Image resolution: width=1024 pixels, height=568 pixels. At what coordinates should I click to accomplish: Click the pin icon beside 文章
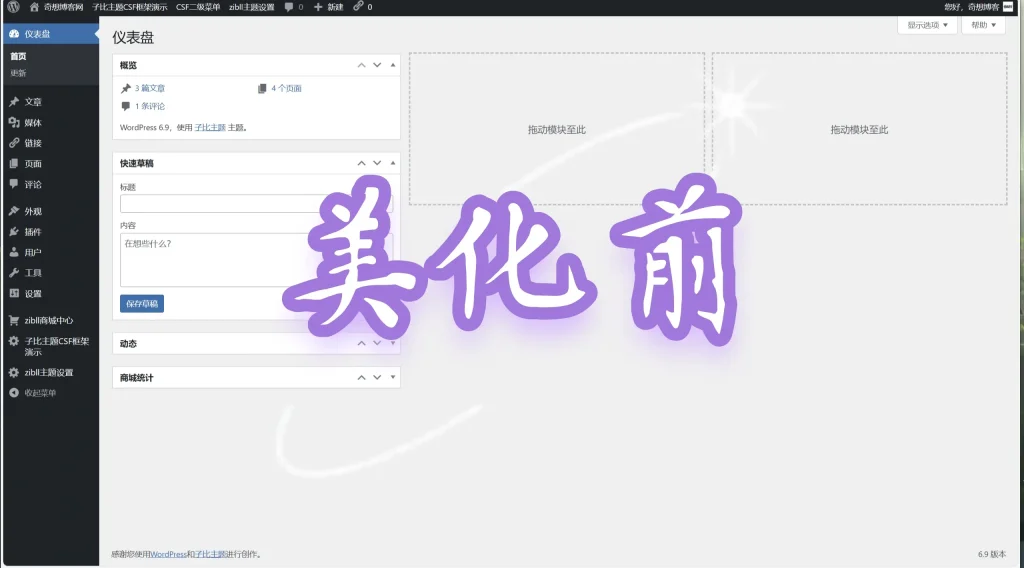click(x=14, y=102)
